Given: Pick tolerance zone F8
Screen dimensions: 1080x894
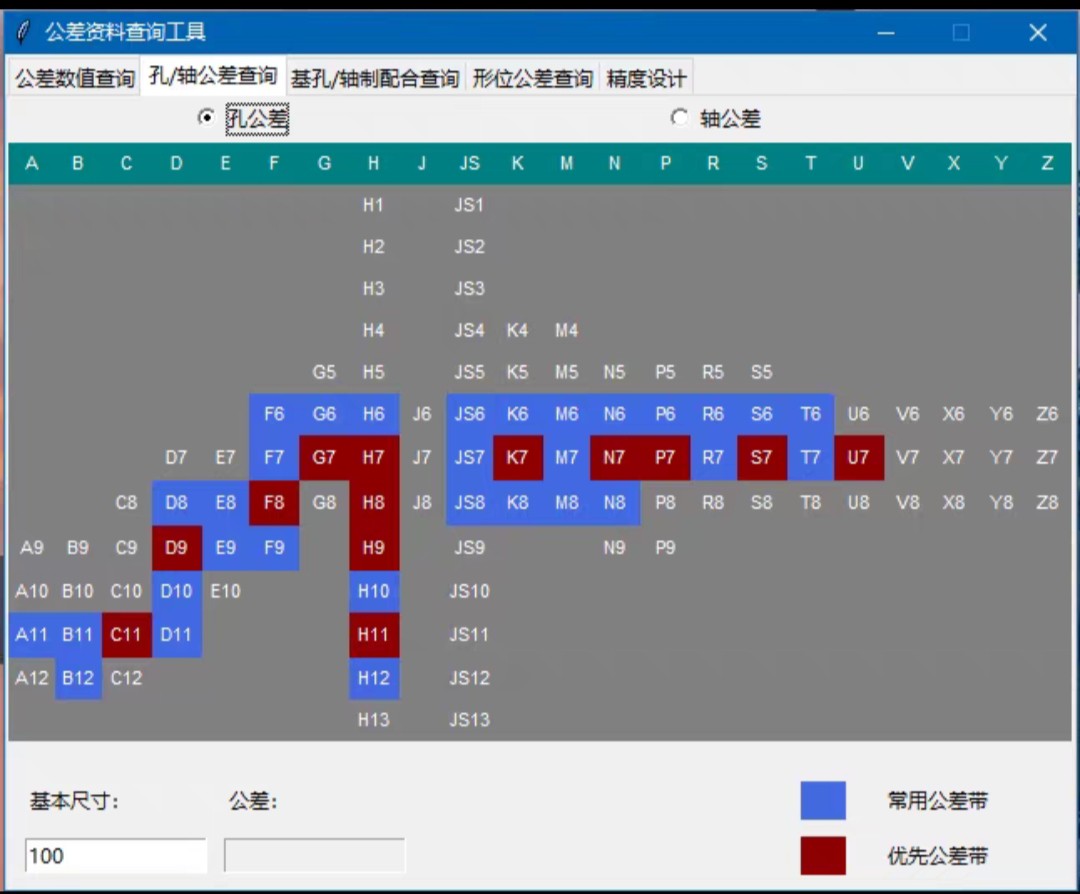Looking at the screenshot, I should click(274, 503).
